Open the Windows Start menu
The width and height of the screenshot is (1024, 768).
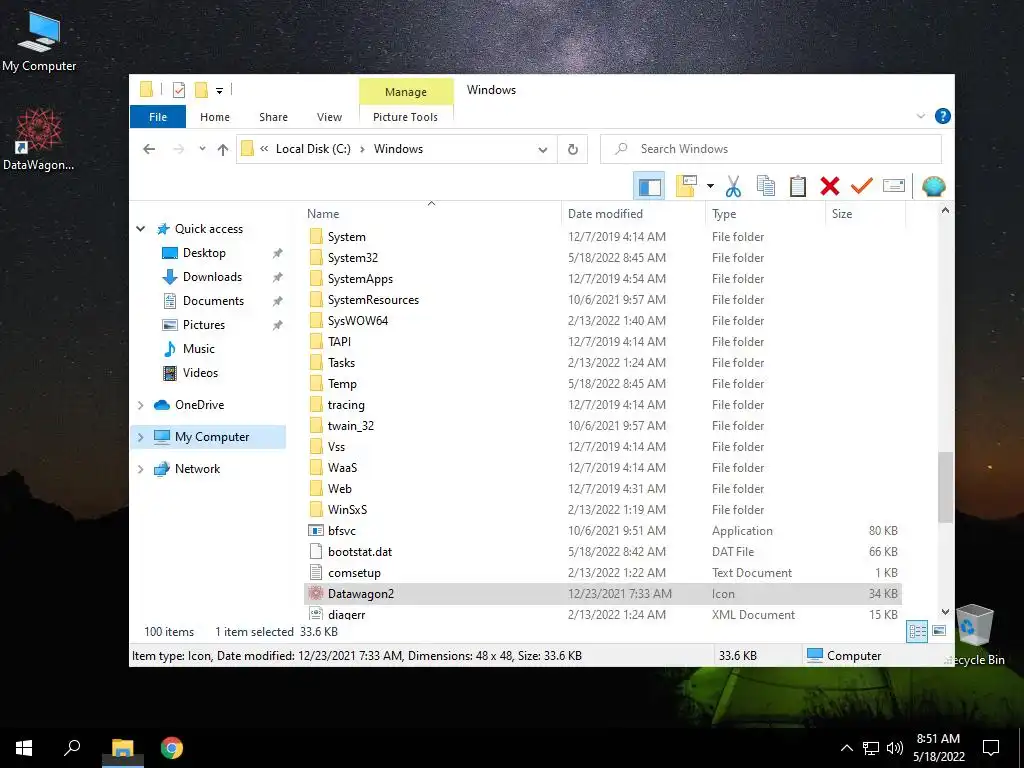point(24,748)
